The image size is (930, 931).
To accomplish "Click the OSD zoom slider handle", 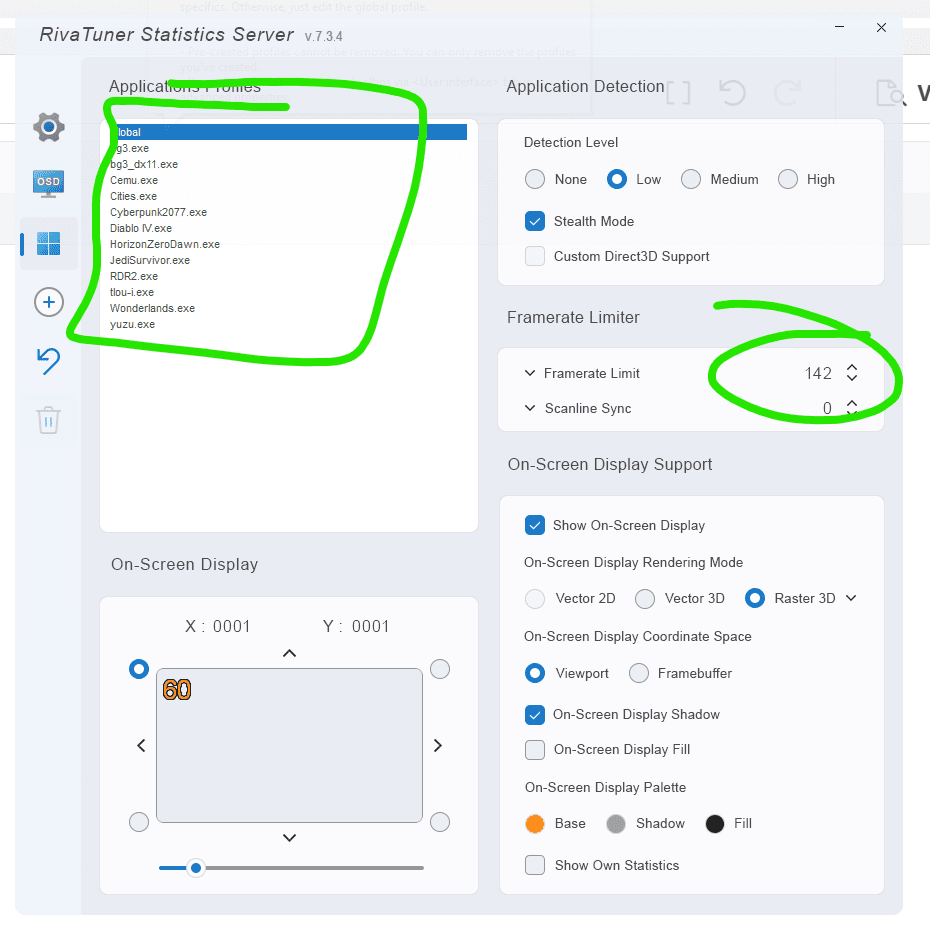I will point(197,868).
